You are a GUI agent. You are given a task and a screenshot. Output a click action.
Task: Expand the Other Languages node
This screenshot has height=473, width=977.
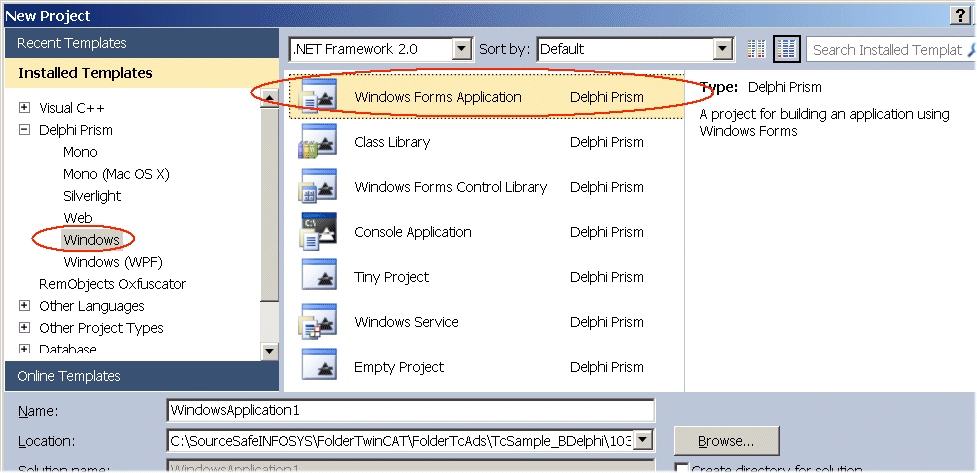24,306
